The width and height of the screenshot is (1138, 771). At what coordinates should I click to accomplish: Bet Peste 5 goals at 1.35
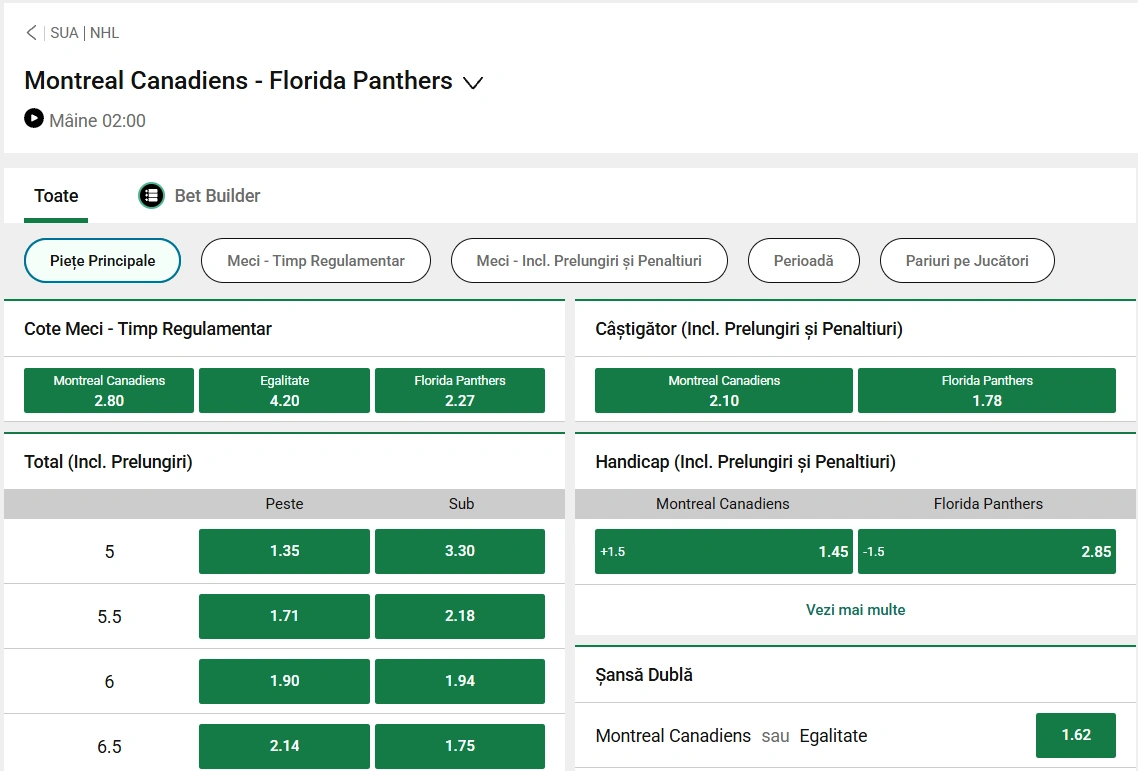pos(284,551)
